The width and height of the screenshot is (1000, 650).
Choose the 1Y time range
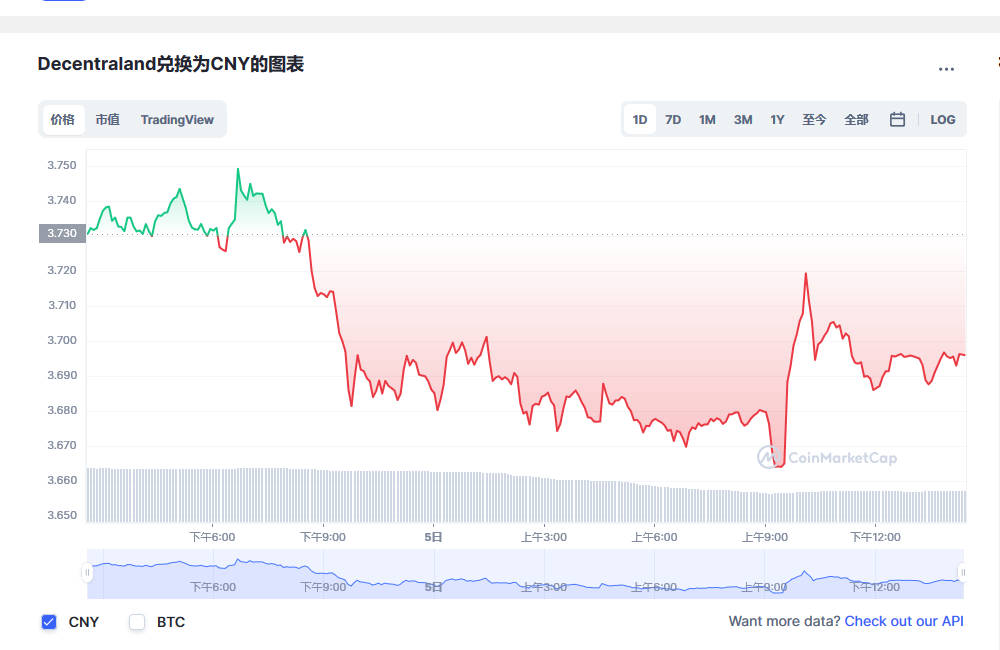point(777,119)
